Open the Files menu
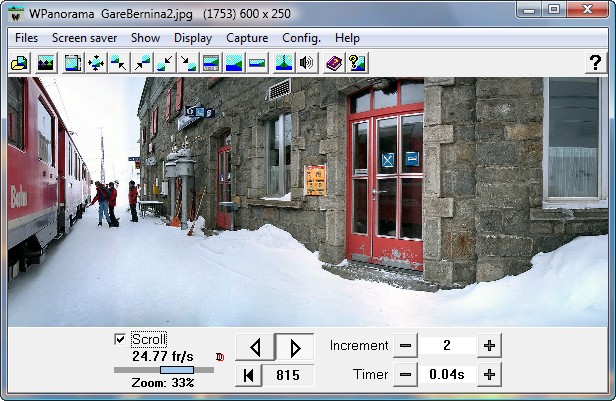 tap(27, 38)
